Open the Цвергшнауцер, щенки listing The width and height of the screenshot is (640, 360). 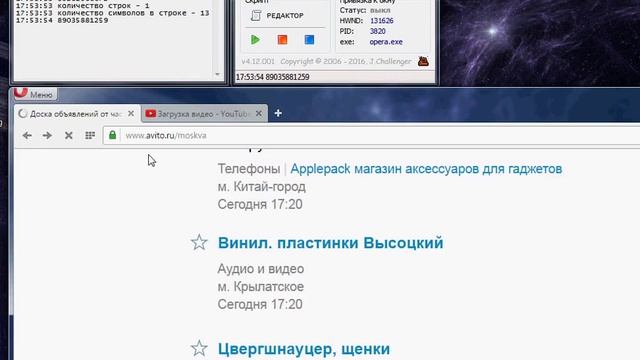(304, 349)
